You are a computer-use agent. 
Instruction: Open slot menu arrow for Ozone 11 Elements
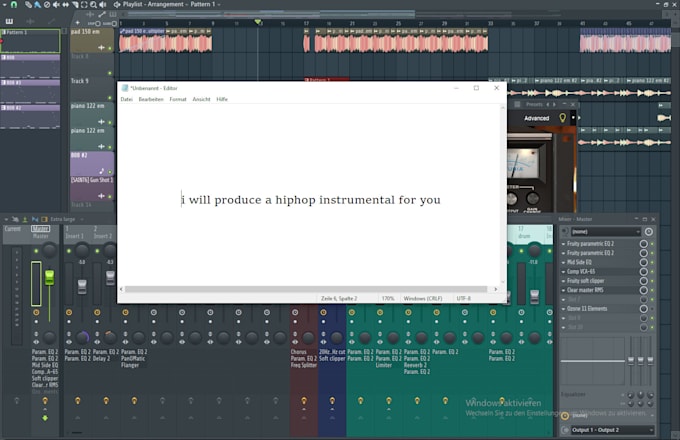tap(563, 309)
